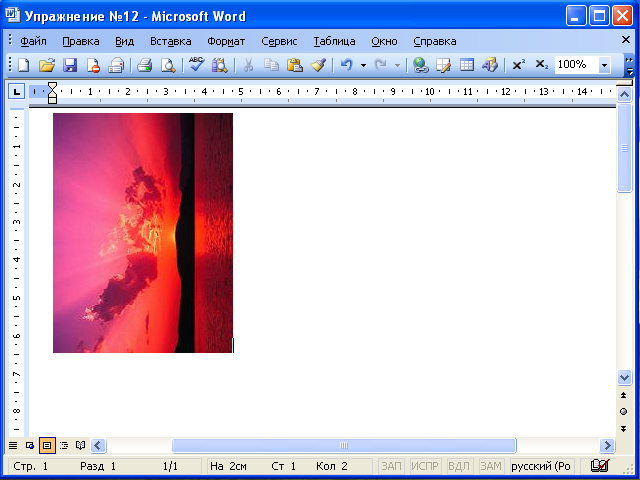Select the sunset picture in the document
The width and height of the screenshot is (640, 480).
(x=143, y=233)
